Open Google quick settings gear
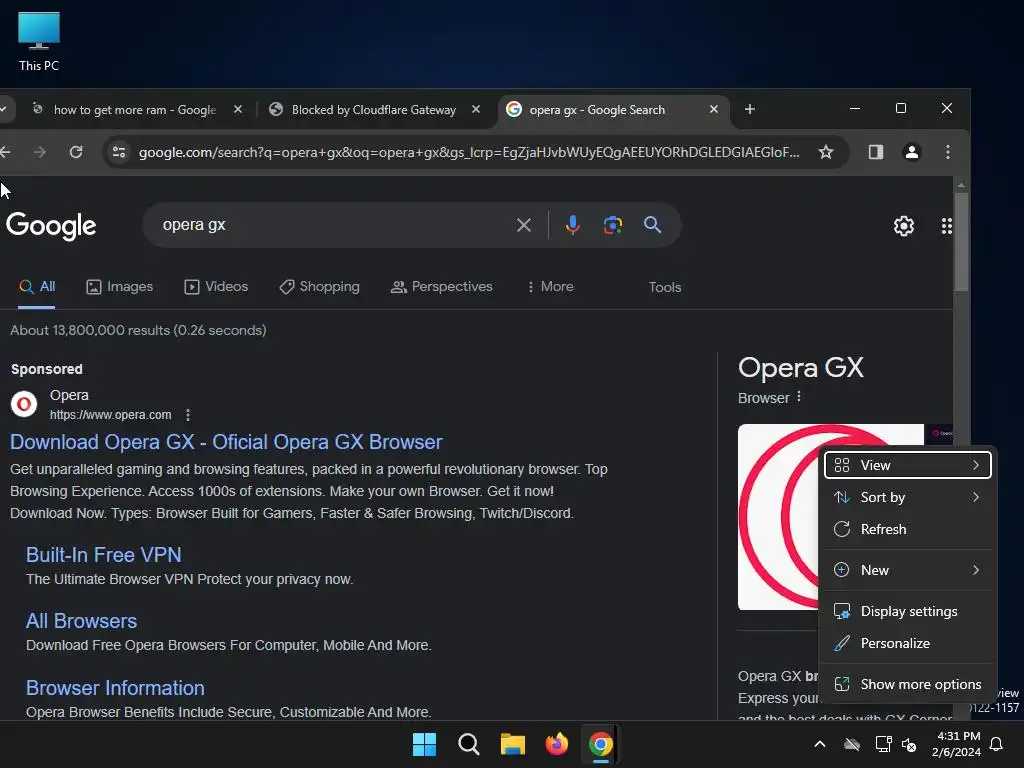The height and width of the screenshot is (768, 1024). tap(904, 226)
